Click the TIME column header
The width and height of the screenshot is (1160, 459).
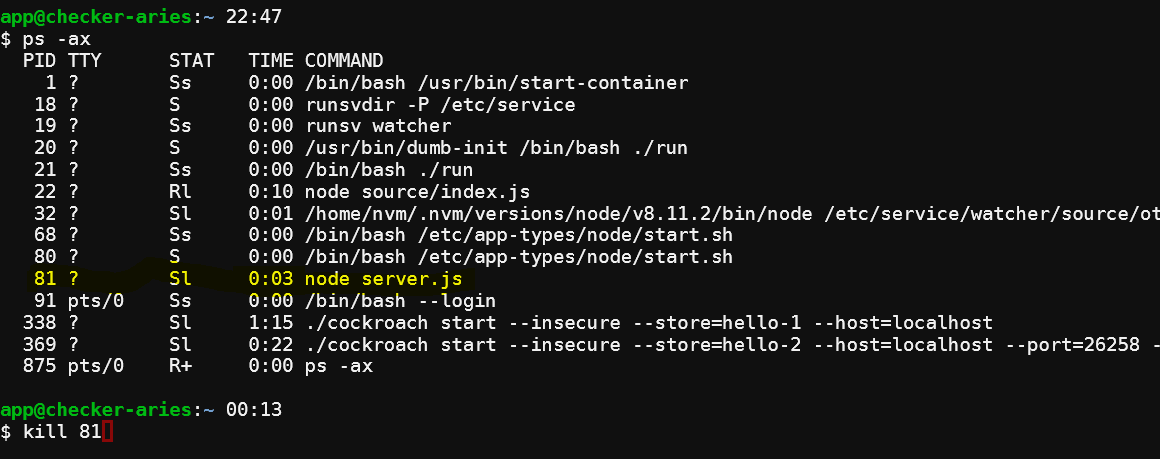271,60
